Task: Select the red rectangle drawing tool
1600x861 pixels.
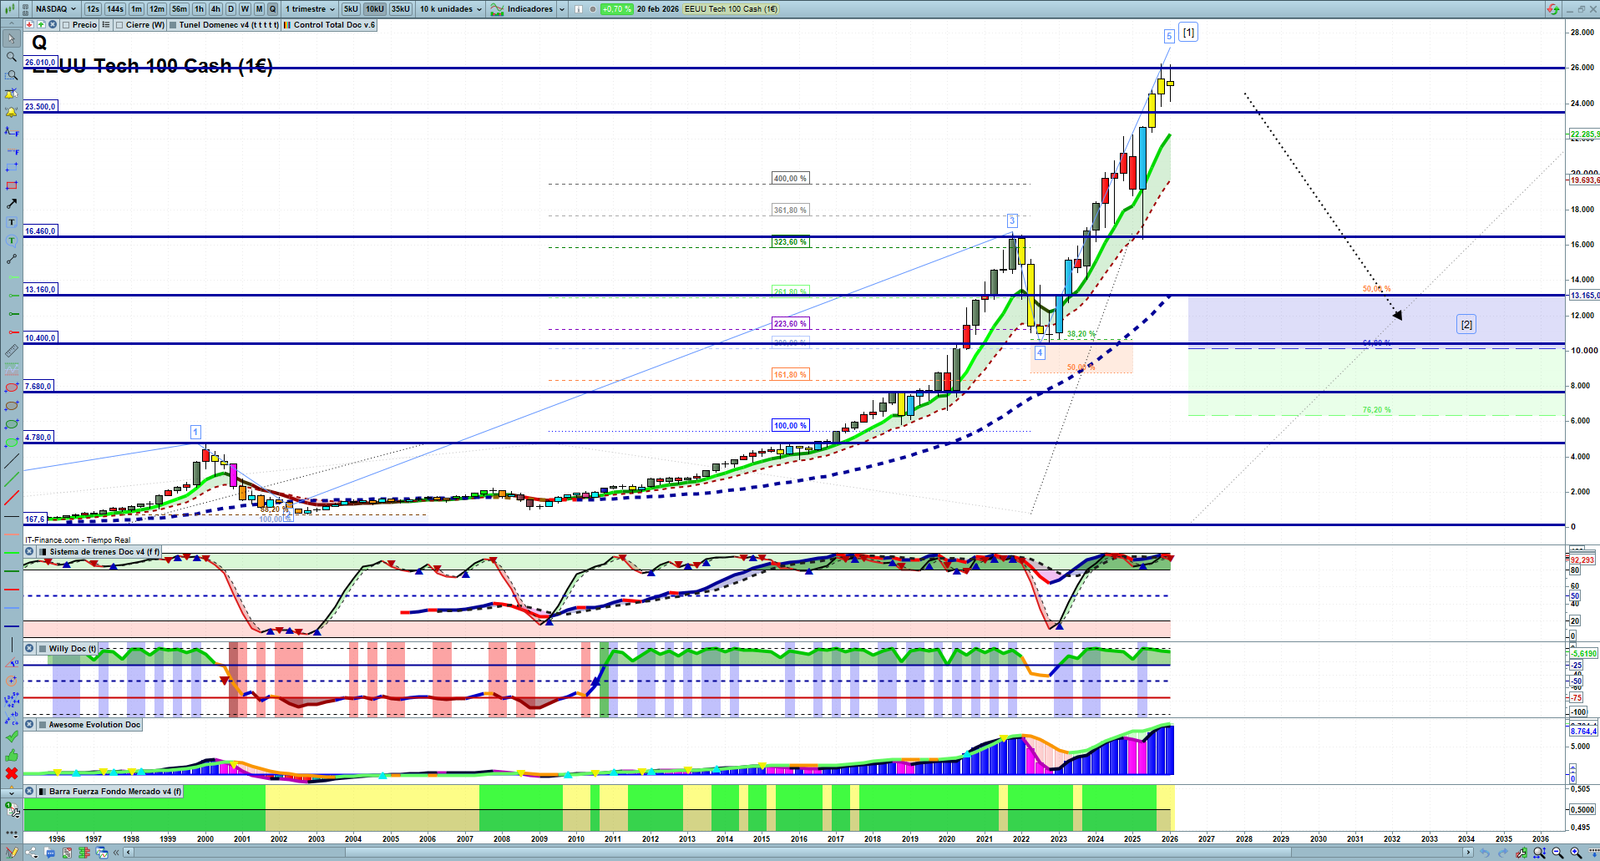Action: click(x=11, y=186)
